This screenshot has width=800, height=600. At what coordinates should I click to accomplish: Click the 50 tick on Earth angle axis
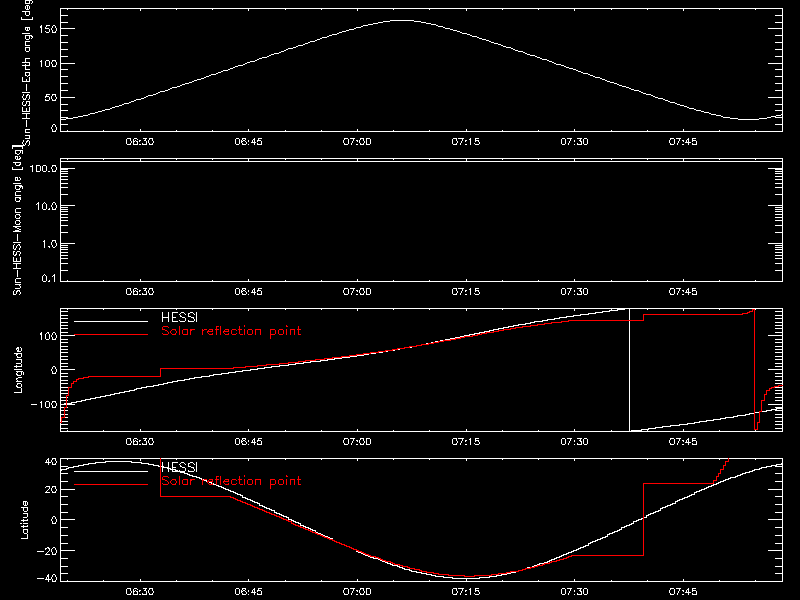pyautogui.click(x=51, y=97)
